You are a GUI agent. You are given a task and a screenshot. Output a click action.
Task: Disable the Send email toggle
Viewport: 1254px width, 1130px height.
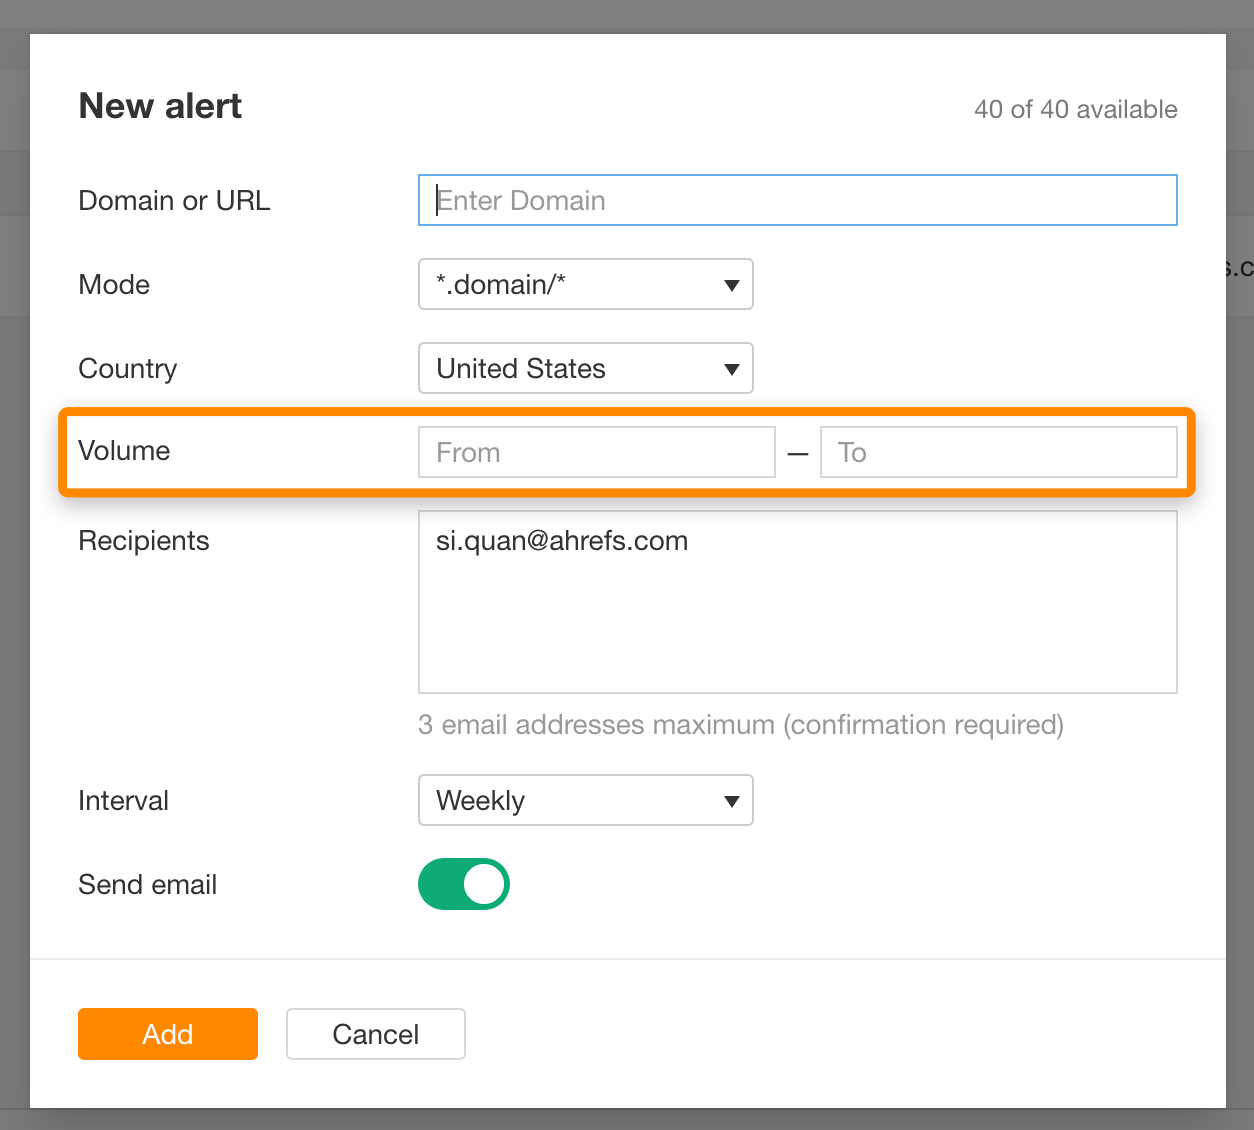464,885
